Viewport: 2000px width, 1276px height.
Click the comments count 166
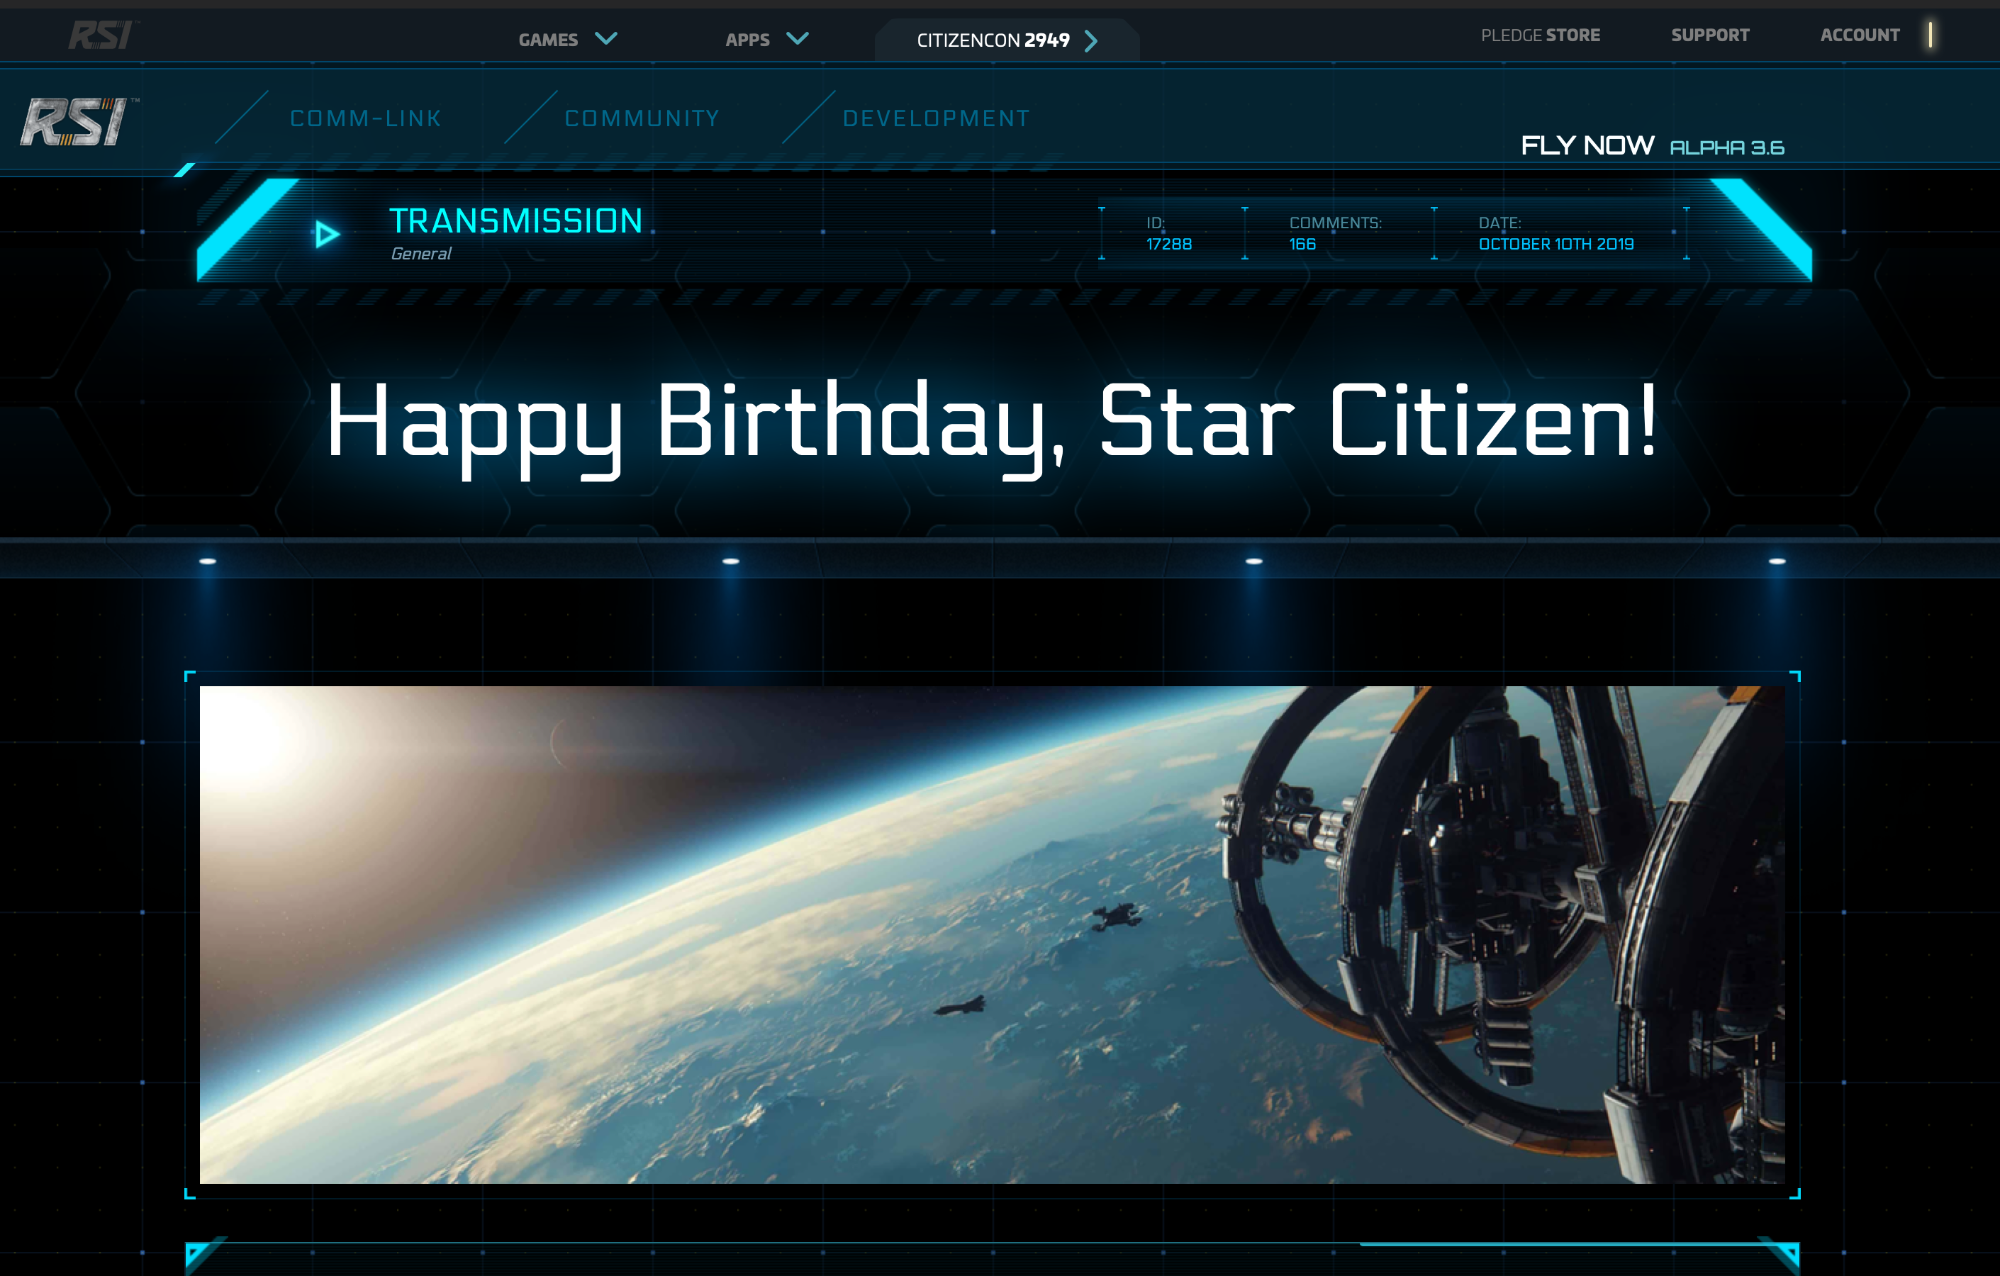pos(1302,244)
